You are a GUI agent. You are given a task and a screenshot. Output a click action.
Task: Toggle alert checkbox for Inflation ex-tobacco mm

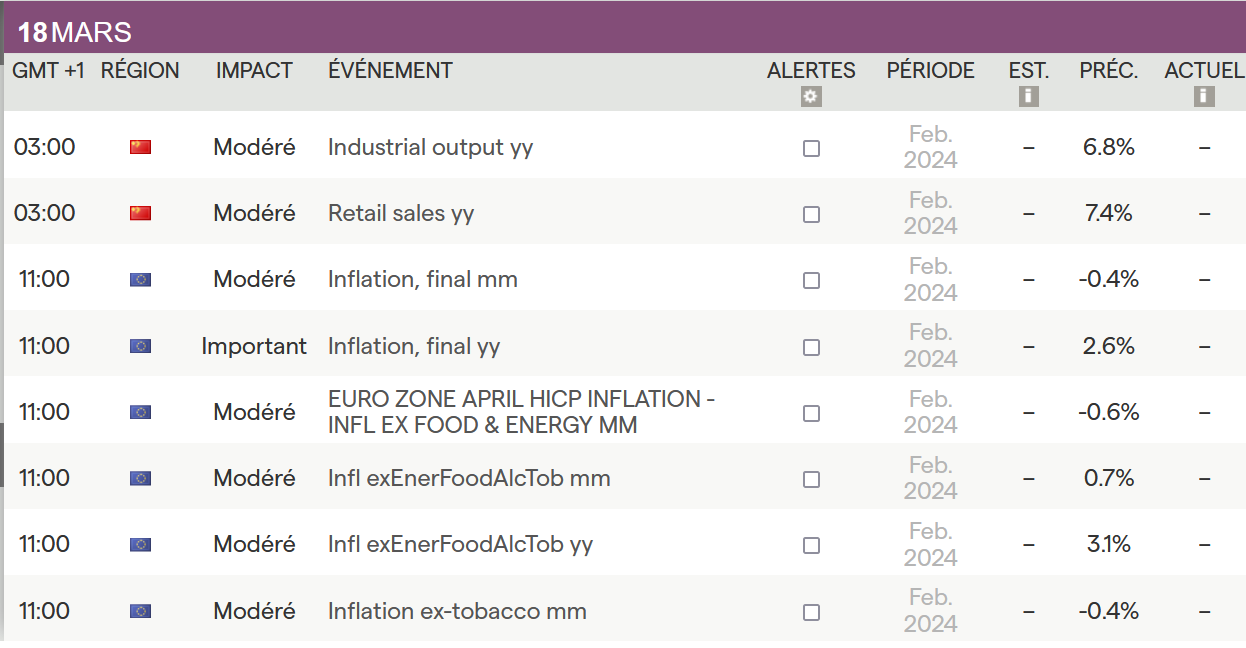(811, 612)
